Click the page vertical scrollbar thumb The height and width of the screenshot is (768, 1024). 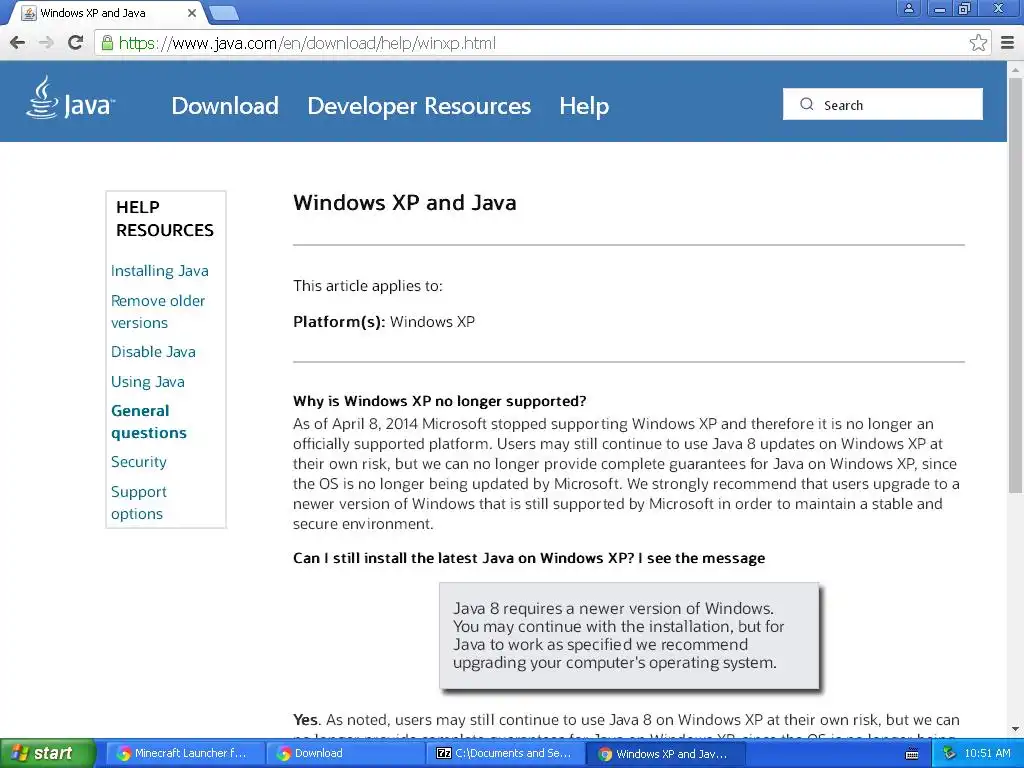(x=1016, y=284)
